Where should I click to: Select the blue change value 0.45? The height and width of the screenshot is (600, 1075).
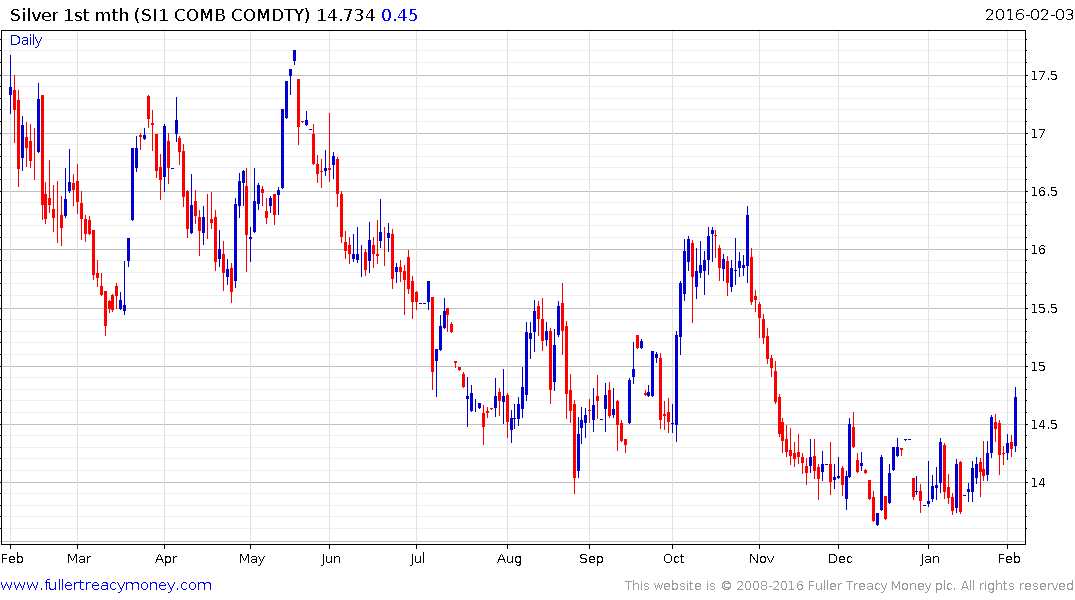[x=399, y=15]
